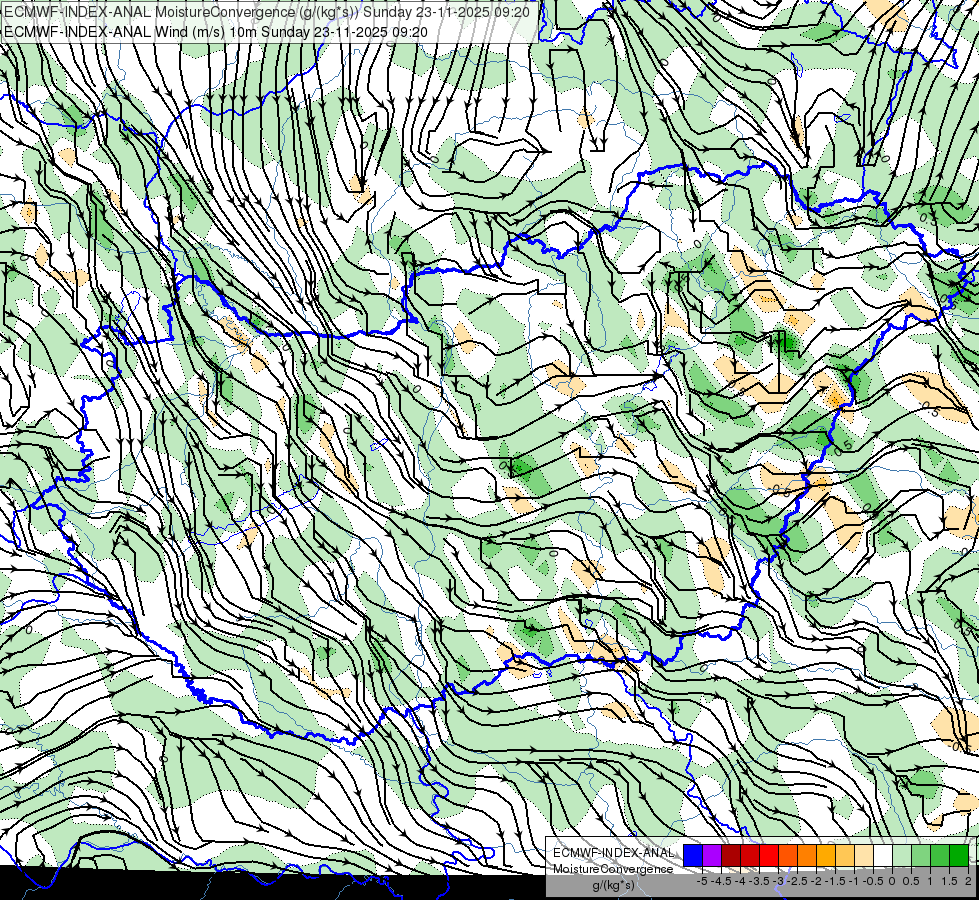This screenshot has height=900, width=979.
Task: Click the legend swatch between -2 and -1.5
Action: point(826,856)
